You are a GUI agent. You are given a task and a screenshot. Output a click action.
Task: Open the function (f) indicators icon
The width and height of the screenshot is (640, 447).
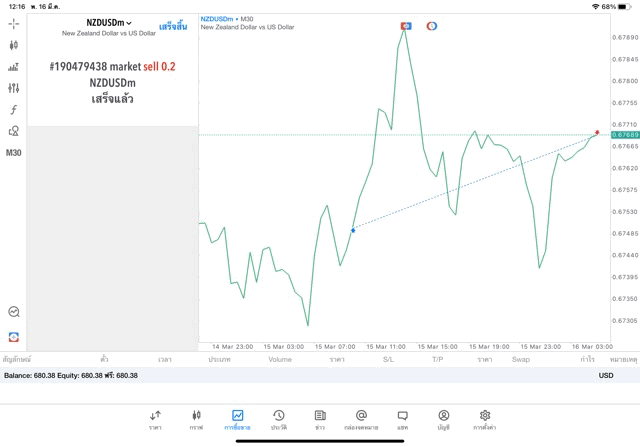pyautogui.click(x=13, y=109)
